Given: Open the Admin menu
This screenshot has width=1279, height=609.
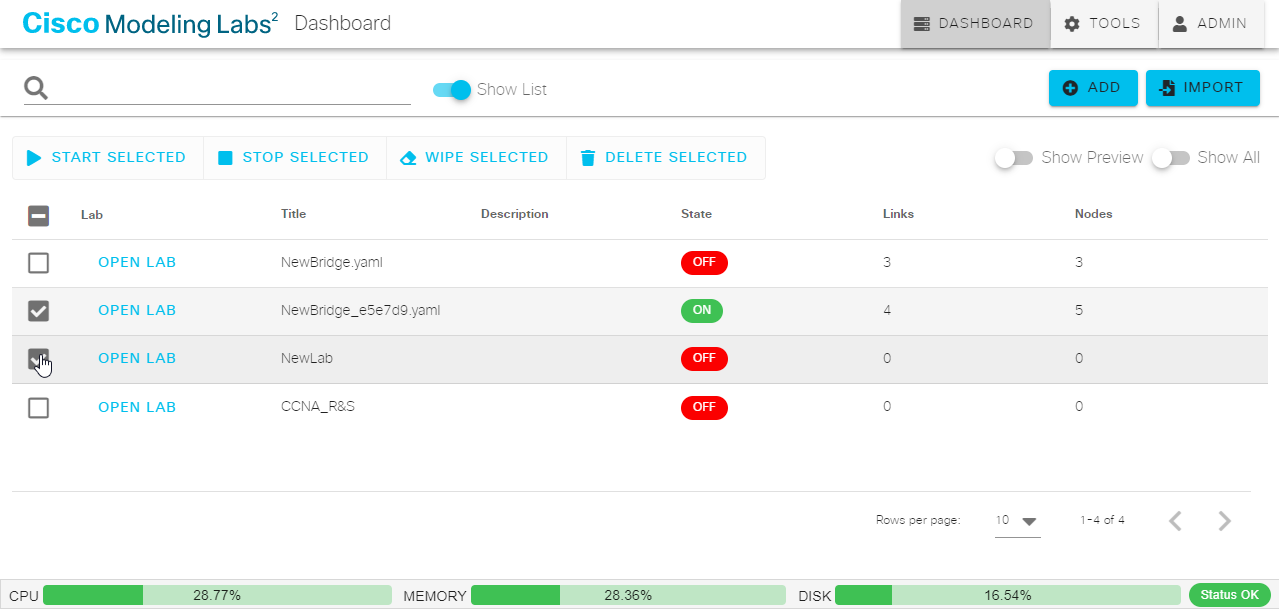Looking at the screenshot, I should pos(1210,24).
